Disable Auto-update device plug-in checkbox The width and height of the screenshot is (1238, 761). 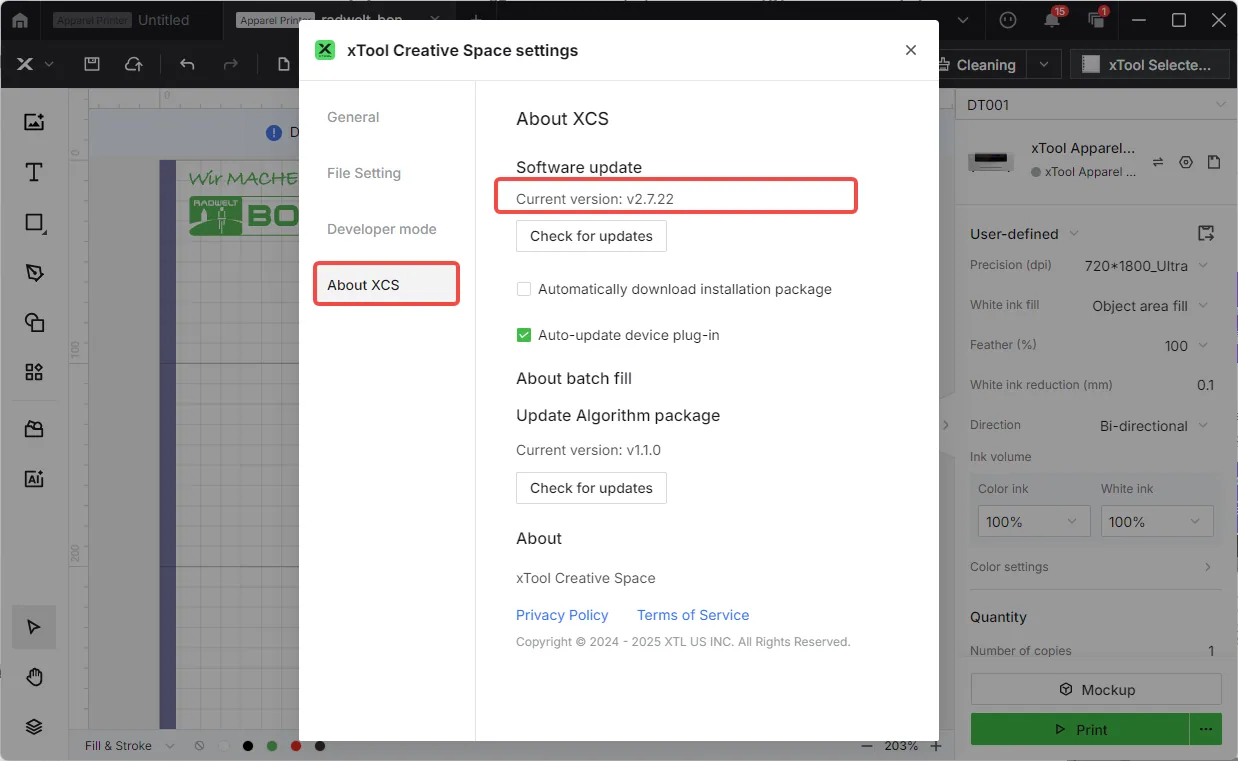point(523,335)
